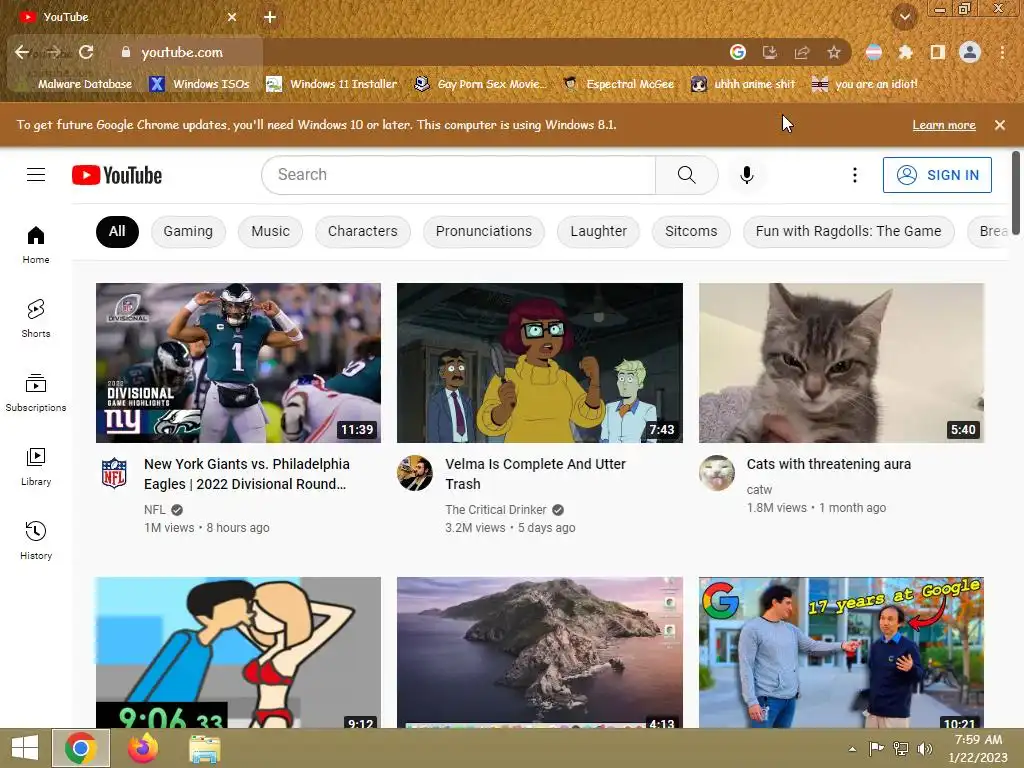Open the 17 years at Google thumbnail
The width and height of the screenshot is (1024, 768).
coord(841,652)
